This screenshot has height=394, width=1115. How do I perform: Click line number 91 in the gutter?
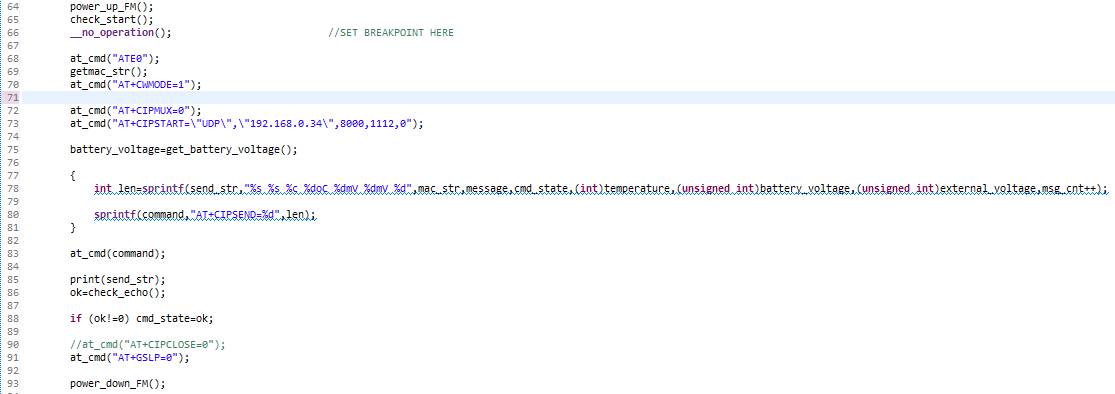tap(12, 357)
